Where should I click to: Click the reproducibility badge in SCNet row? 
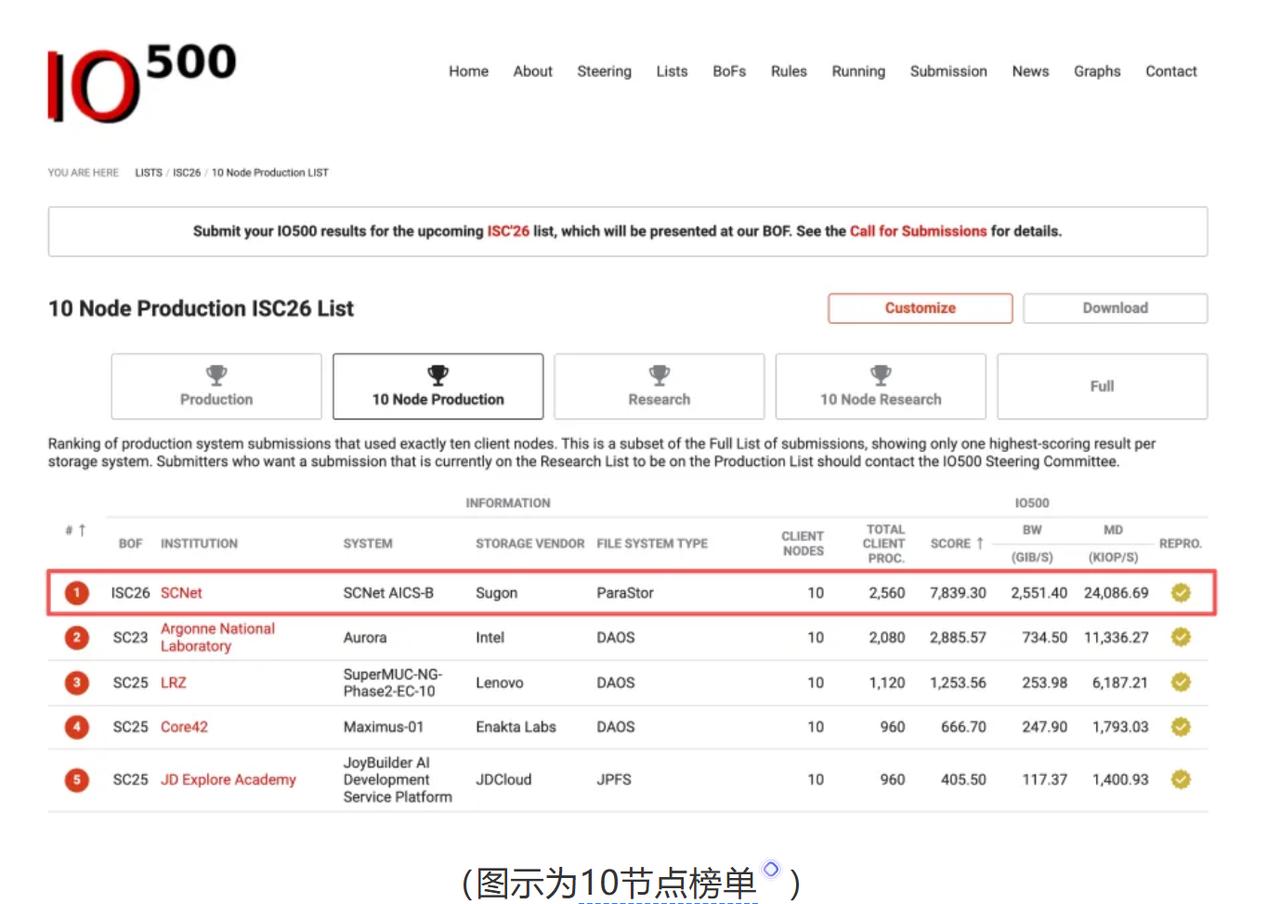point(1181,593)
